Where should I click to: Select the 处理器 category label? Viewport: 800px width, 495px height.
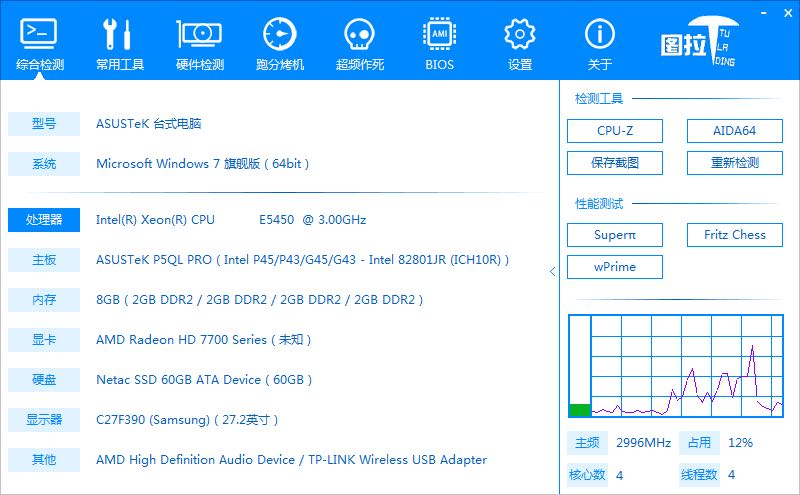point(44,220)
